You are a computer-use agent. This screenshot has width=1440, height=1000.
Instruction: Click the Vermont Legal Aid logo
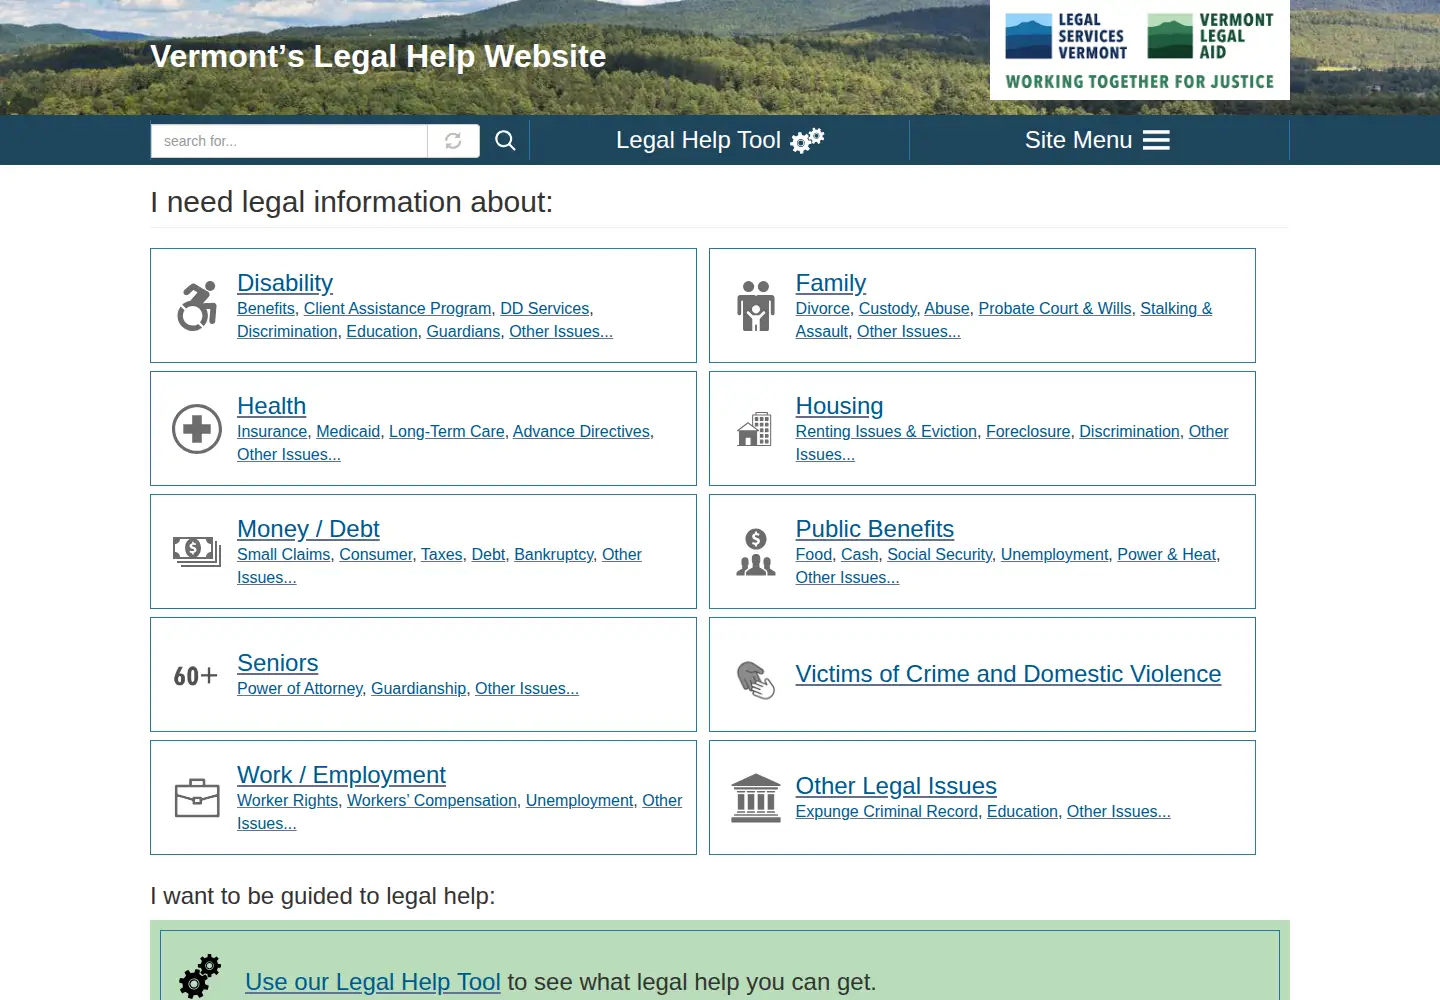(1210, 36)
